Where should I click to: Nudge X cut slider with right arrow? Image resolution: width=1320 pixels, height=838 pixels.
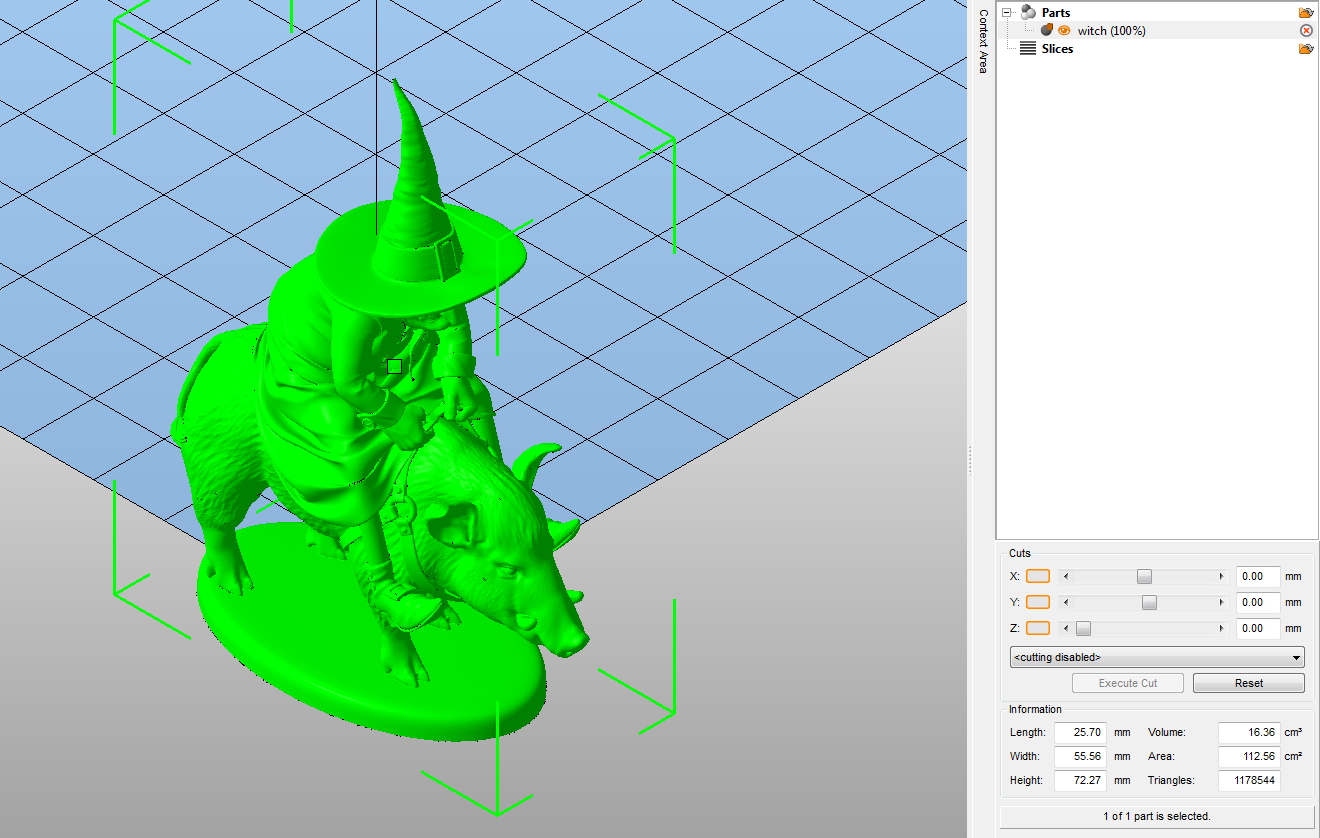tap(1221, 577)
